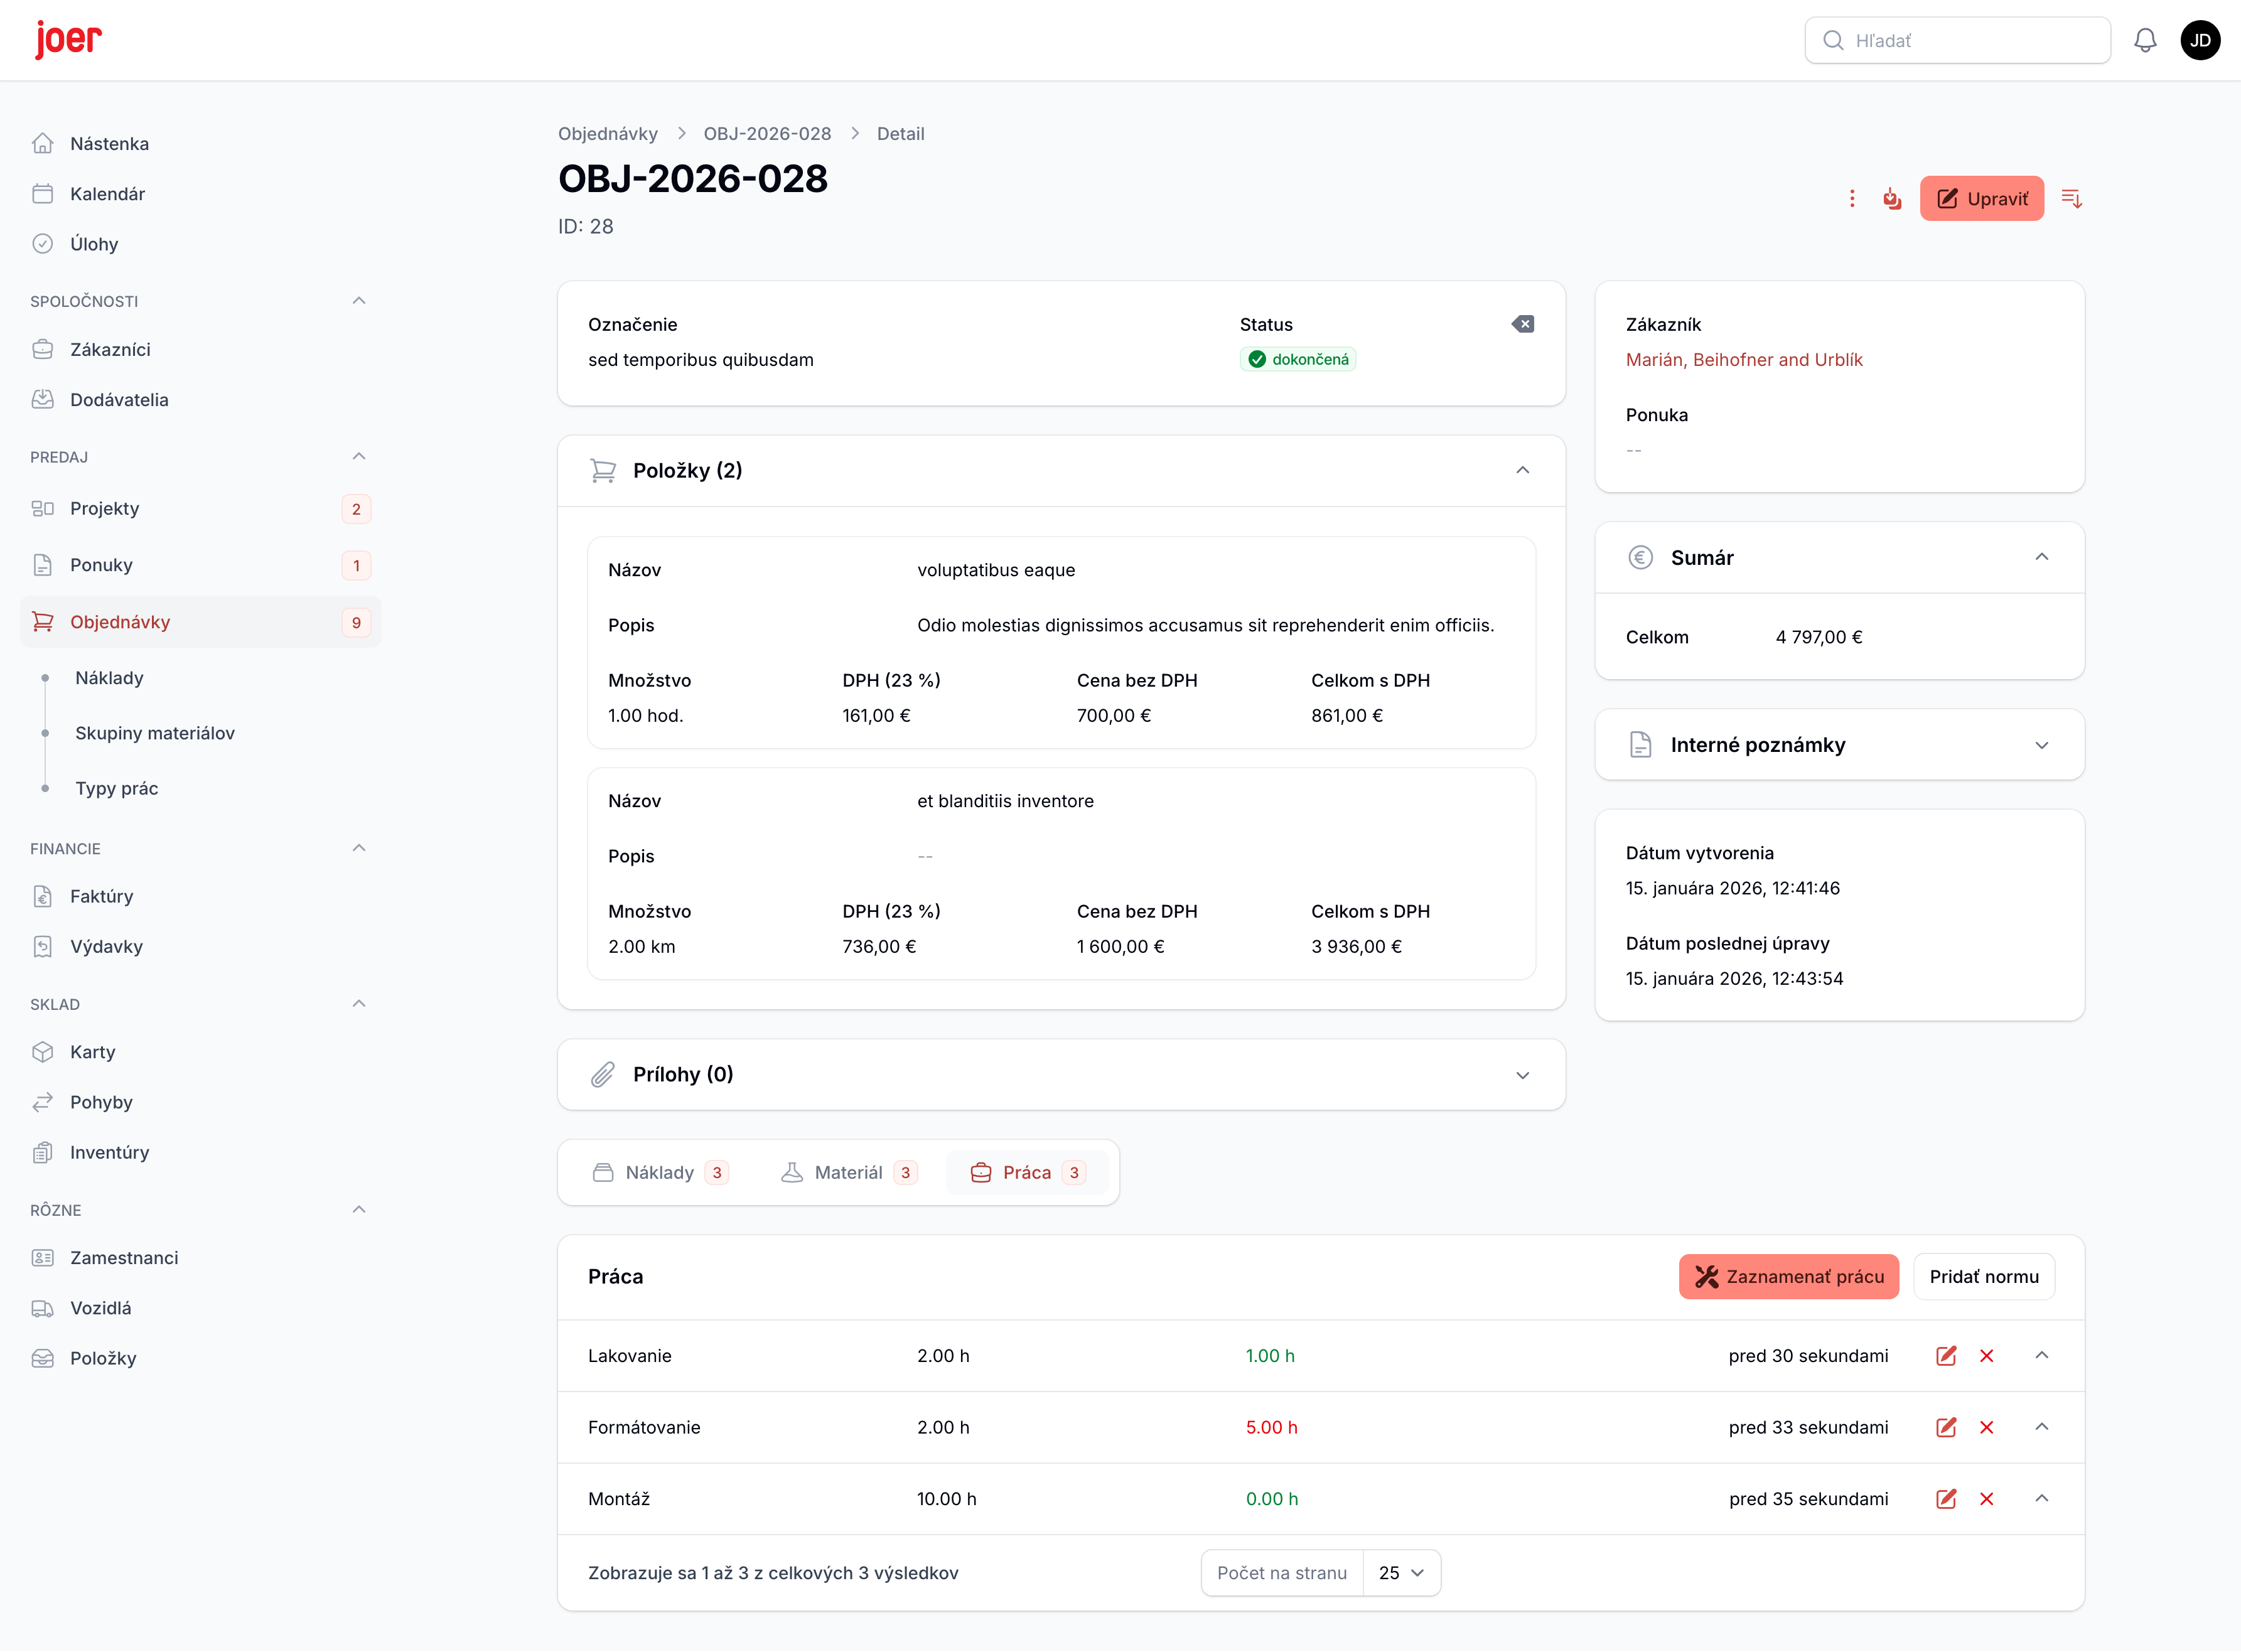
Task: Open JD user avatar menu
Action: [2200, 40]
